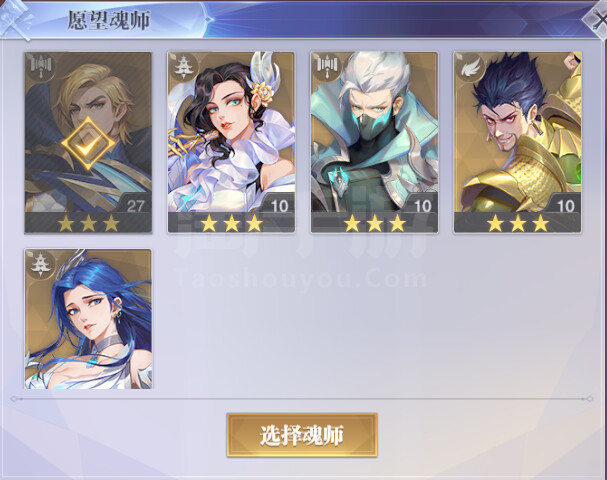Screen dimensions: 607x480
Task: Click the class emblem on blonde hero card
Action: coord(42,66)
